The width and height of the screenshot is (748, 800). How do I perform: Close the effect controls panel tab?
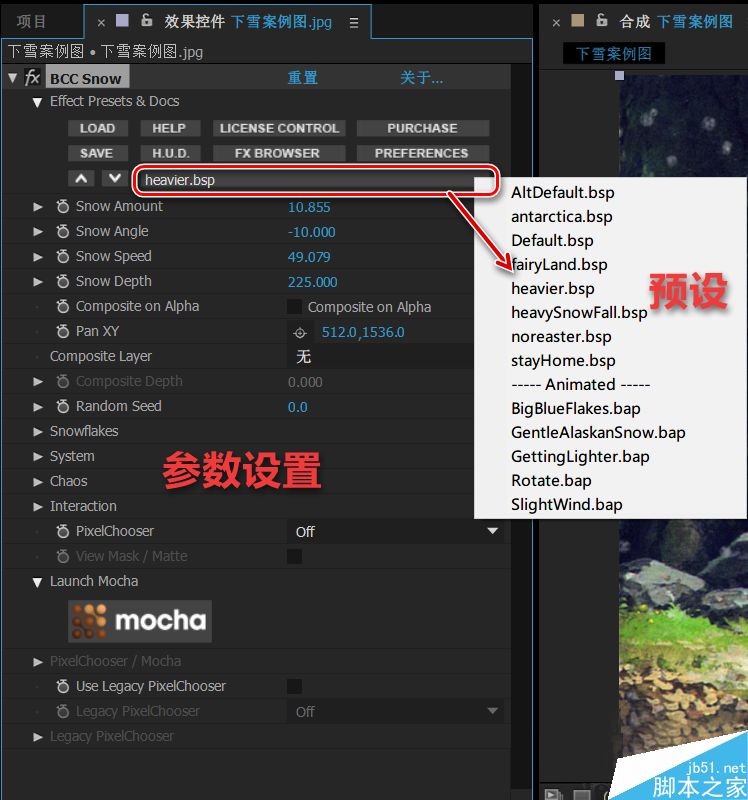tap(101, 22)
